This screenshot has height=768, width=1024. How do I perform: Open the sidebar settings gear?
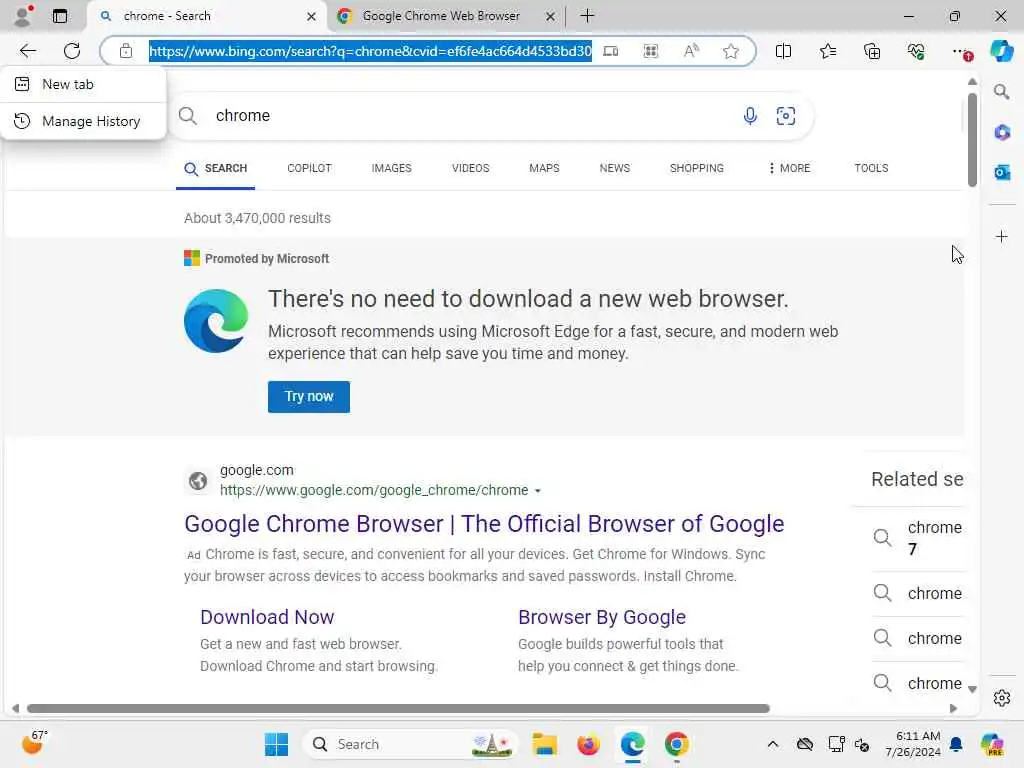point(1001,698)
